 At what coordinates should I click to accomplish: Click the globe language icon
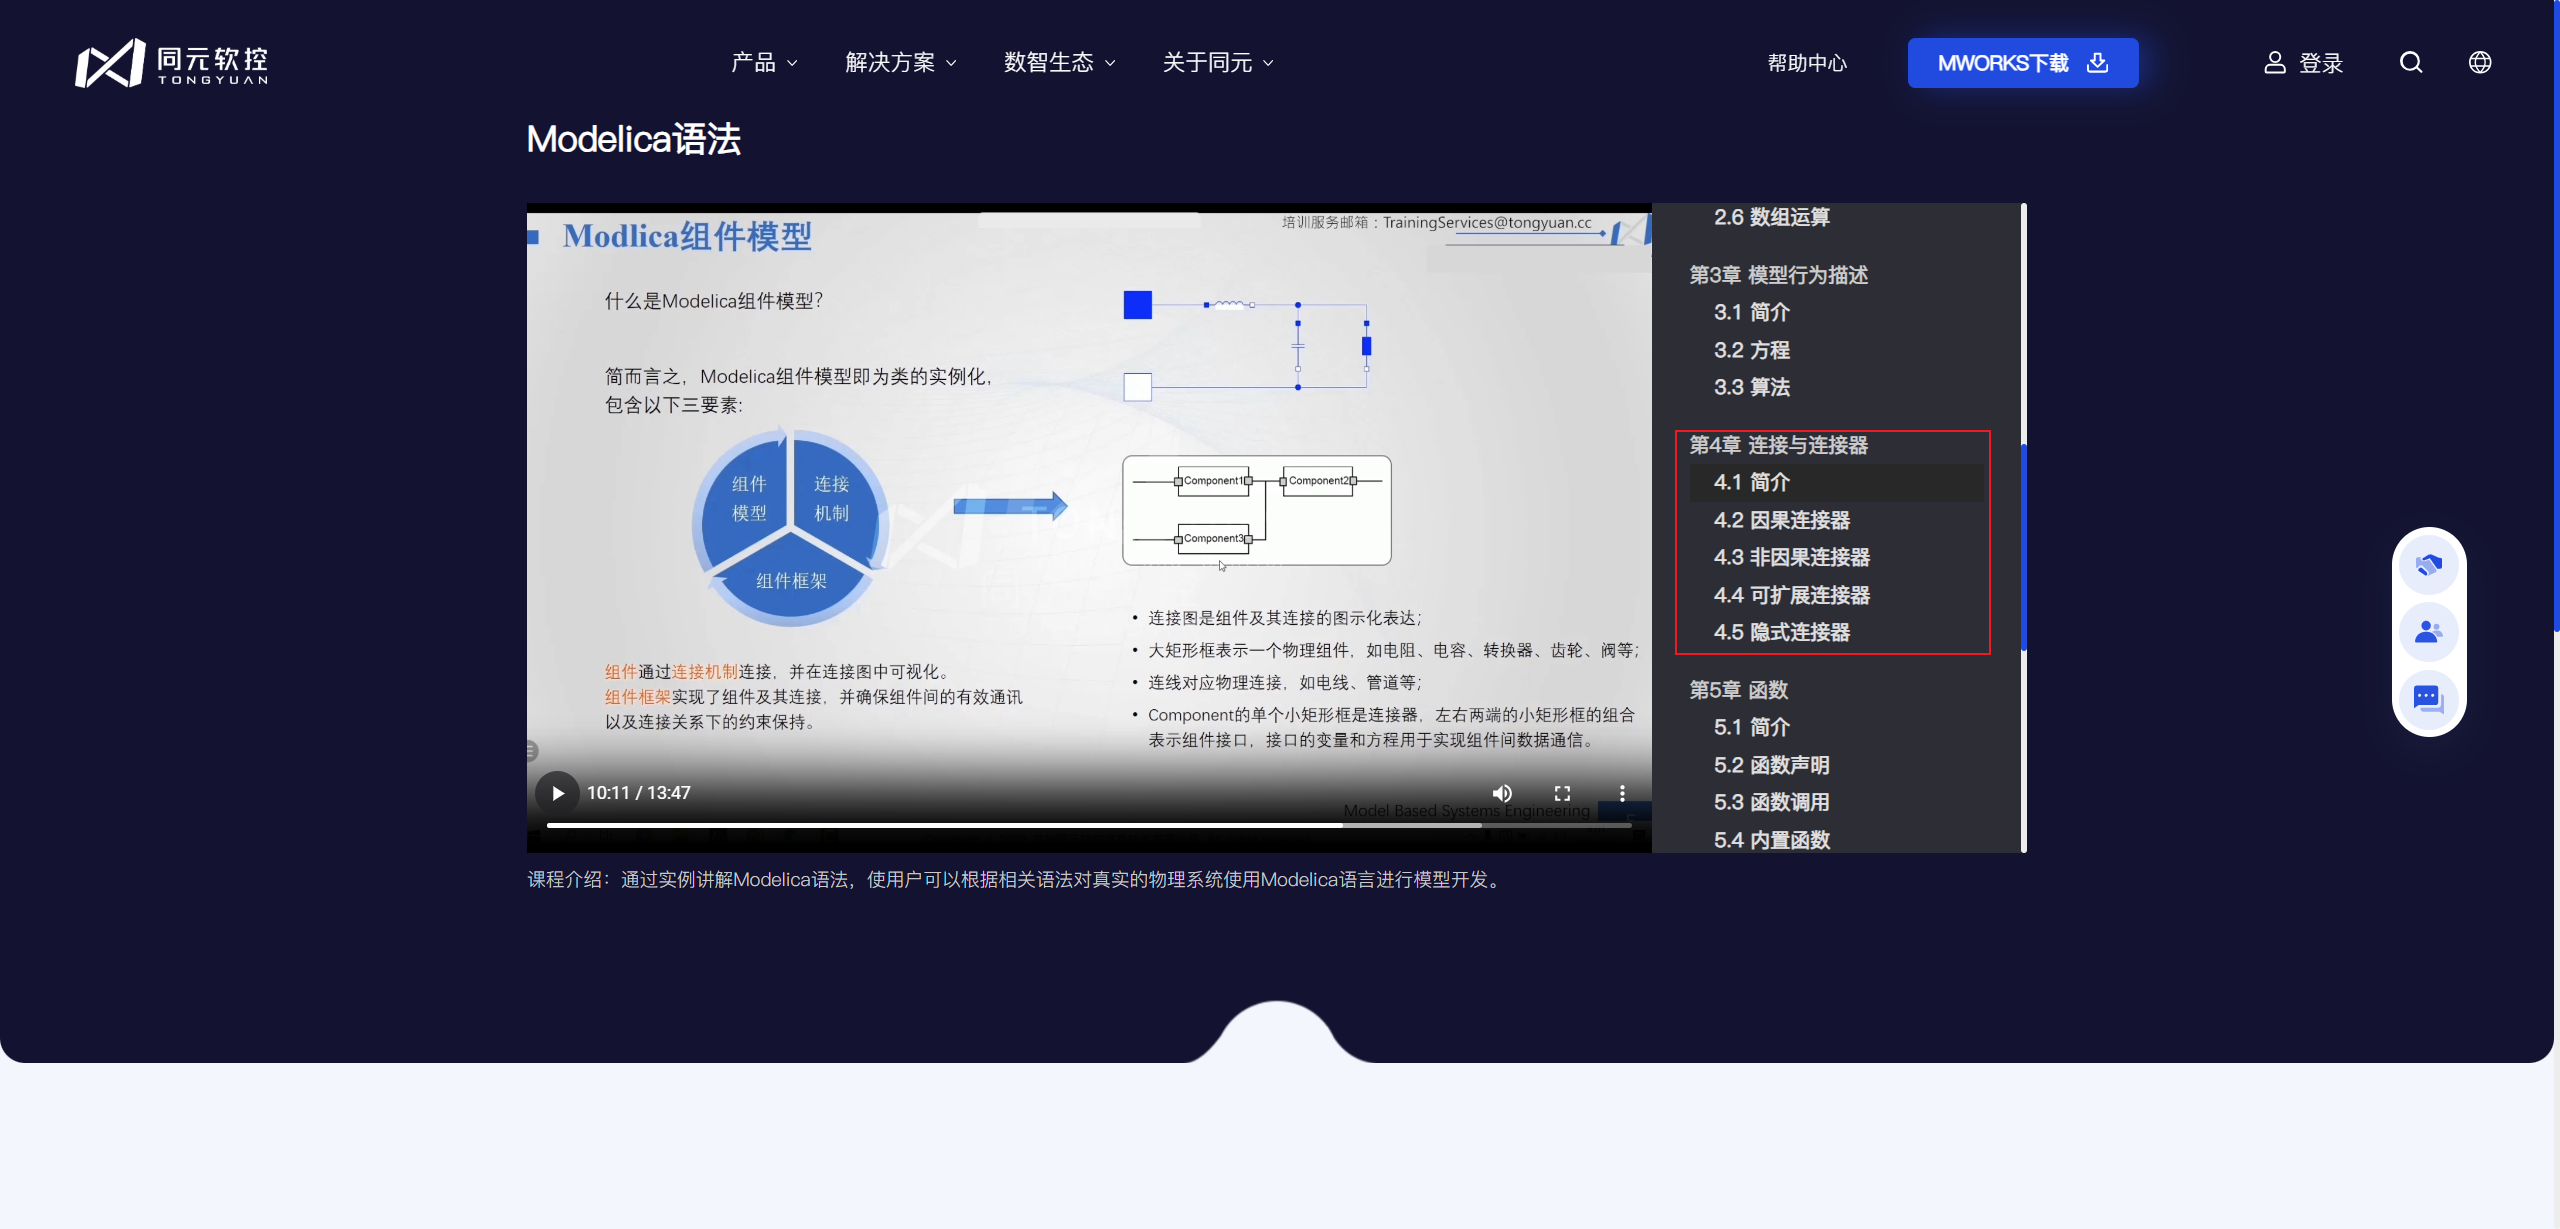click(x=2480, y=62)
